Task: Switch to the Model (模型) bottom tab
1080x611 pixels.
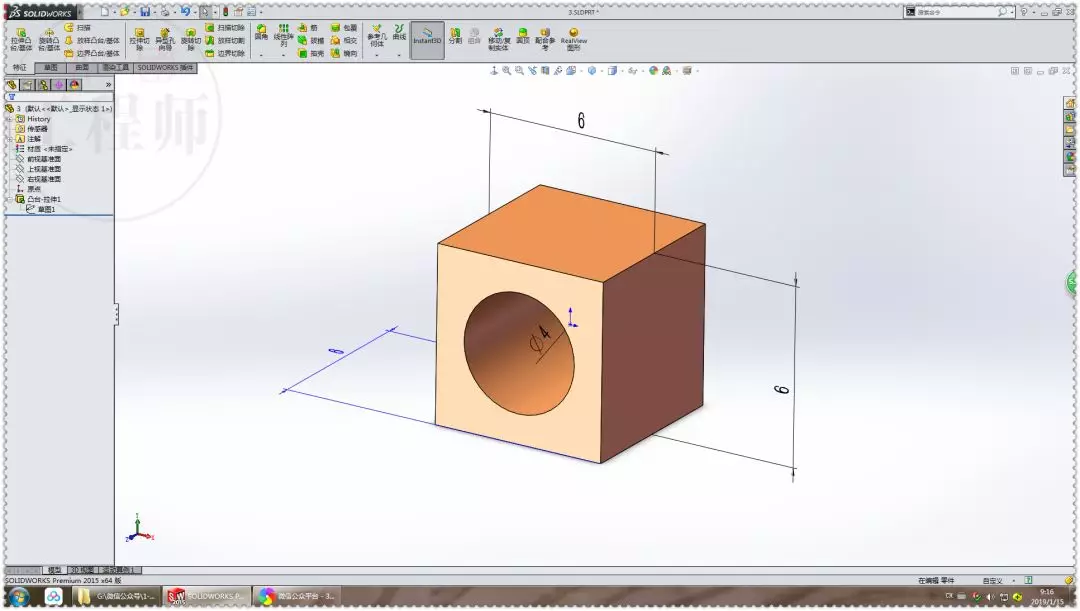Action: 54,570
